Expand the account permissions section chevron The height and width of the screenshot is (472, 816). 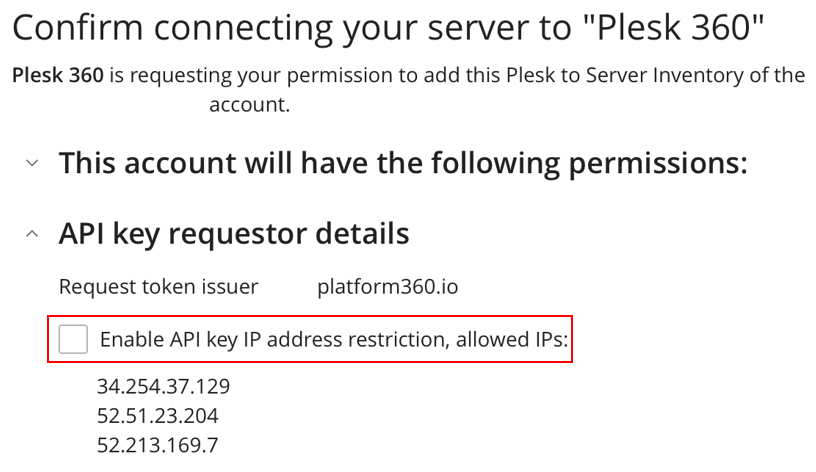tap(33, 163)
